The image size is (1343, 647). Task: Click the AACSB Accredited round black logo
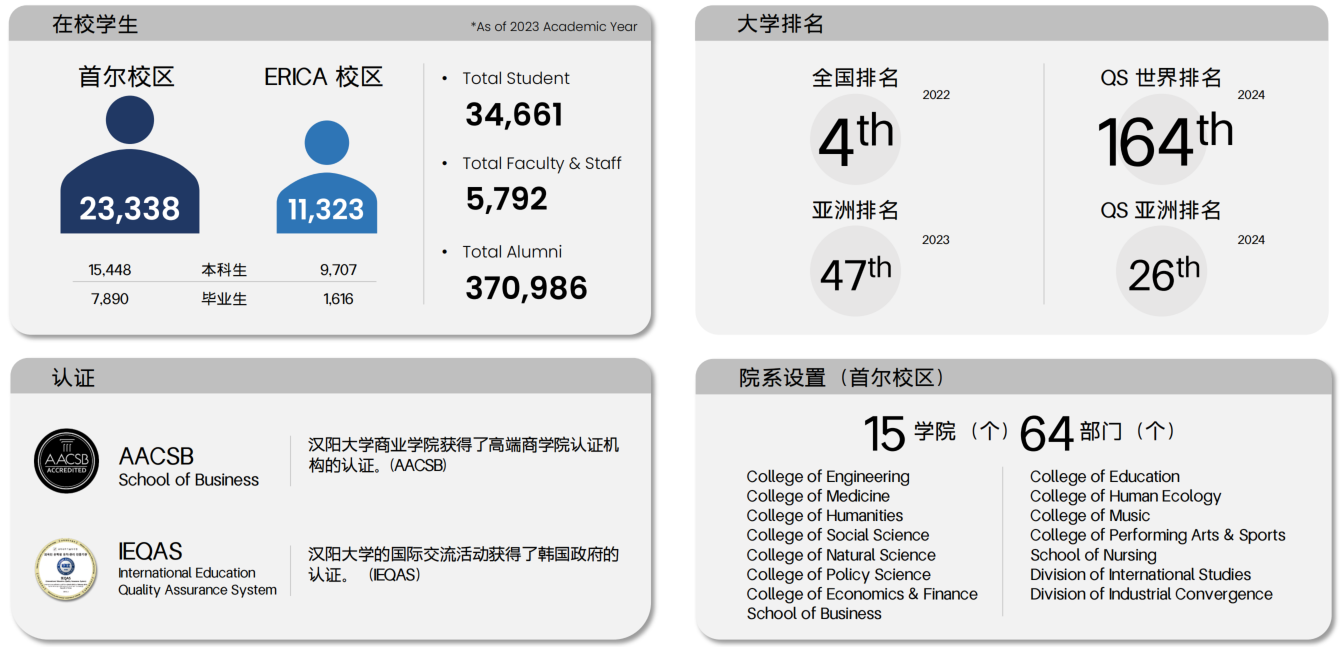coord(66,461)
